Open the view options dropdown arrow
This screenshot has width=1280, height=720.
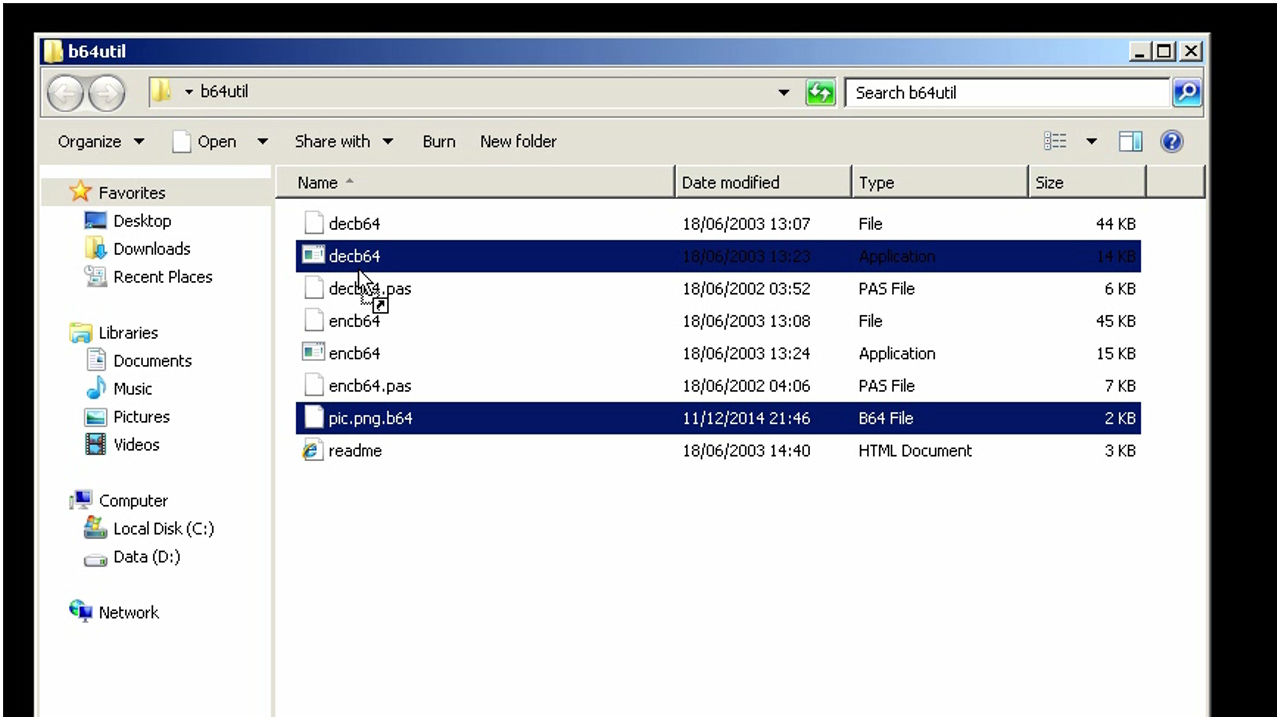point(1091,142)
